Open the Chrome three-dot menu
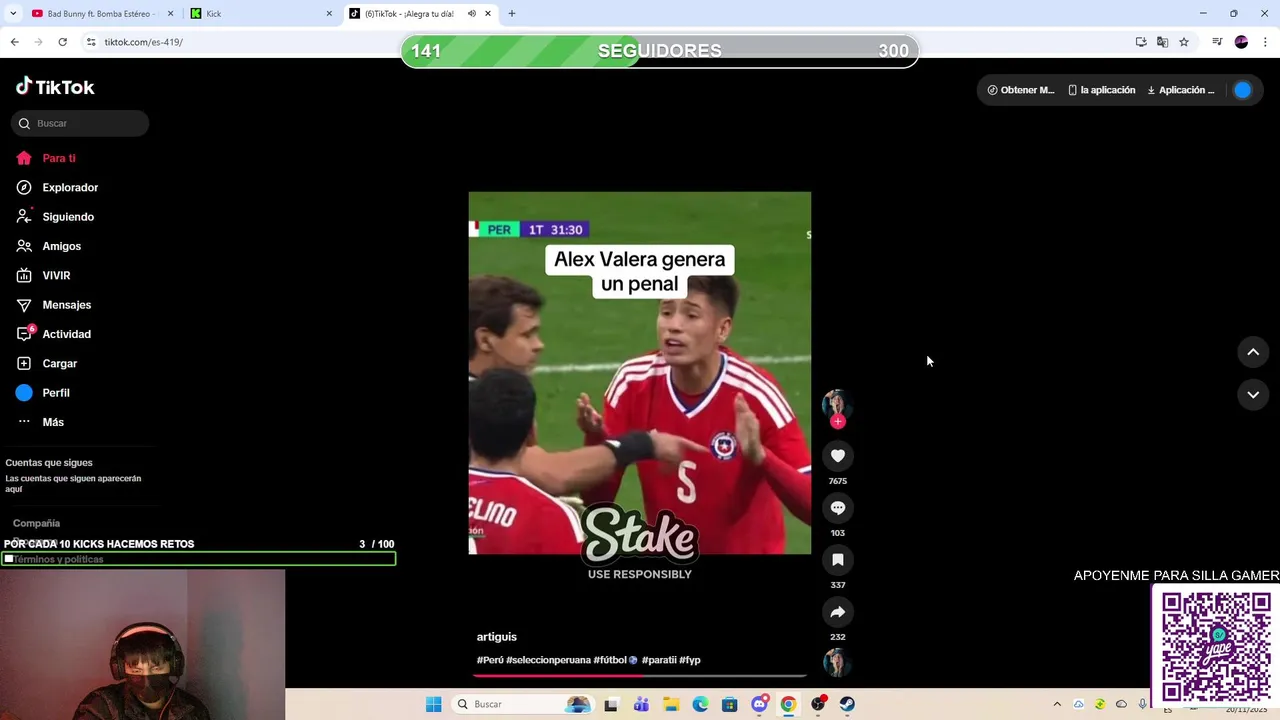 1265,42
